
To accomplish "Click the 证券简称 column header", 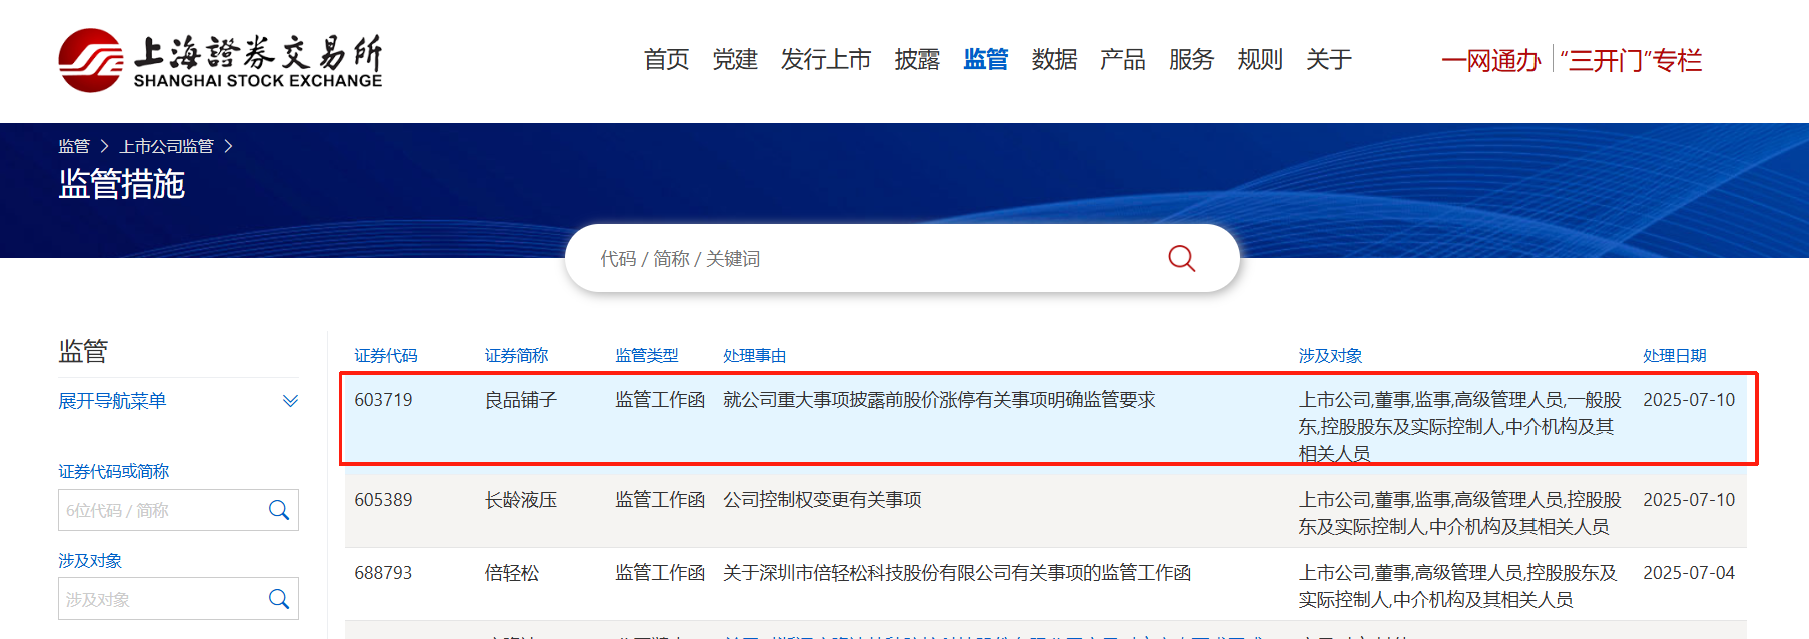I will coord(517,356).
